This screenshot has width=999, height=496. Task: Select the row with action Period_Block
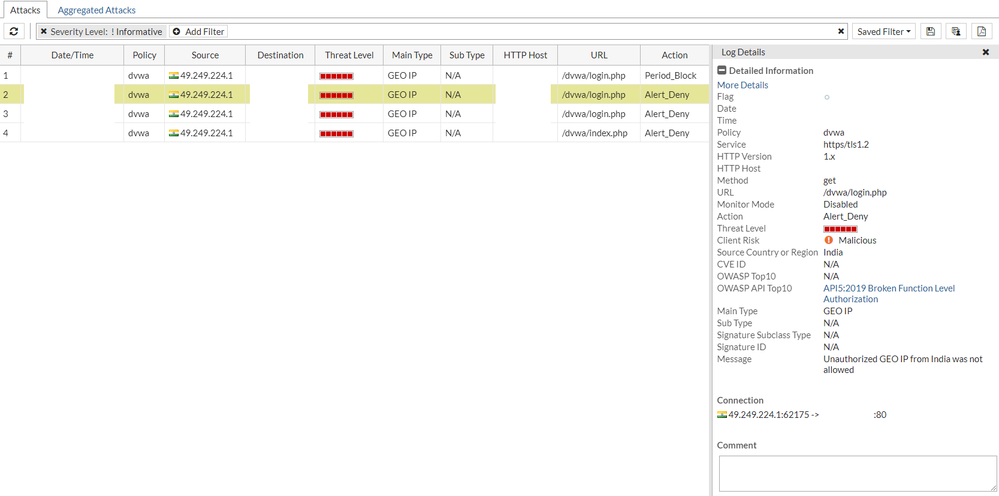pyautogui.click(x=354, y=75)
